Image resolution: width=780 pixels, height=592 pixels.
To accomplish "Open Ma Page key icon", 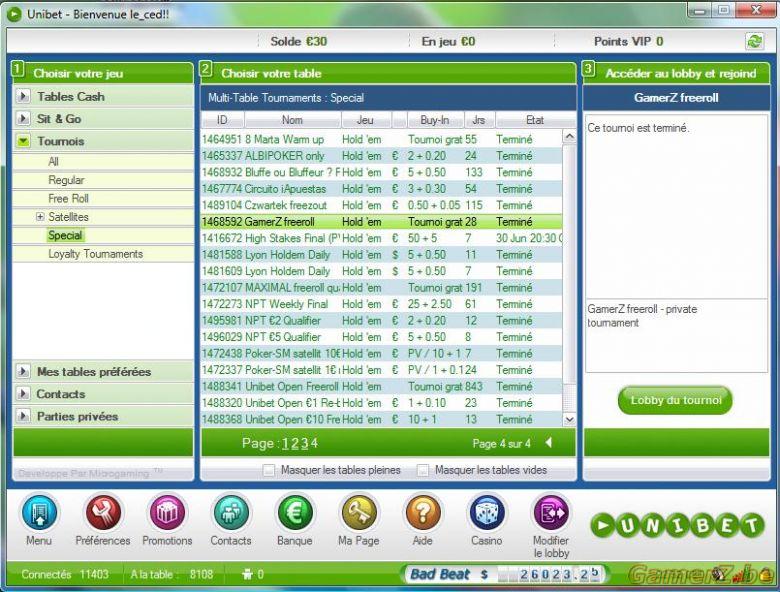I will (359, 512).
